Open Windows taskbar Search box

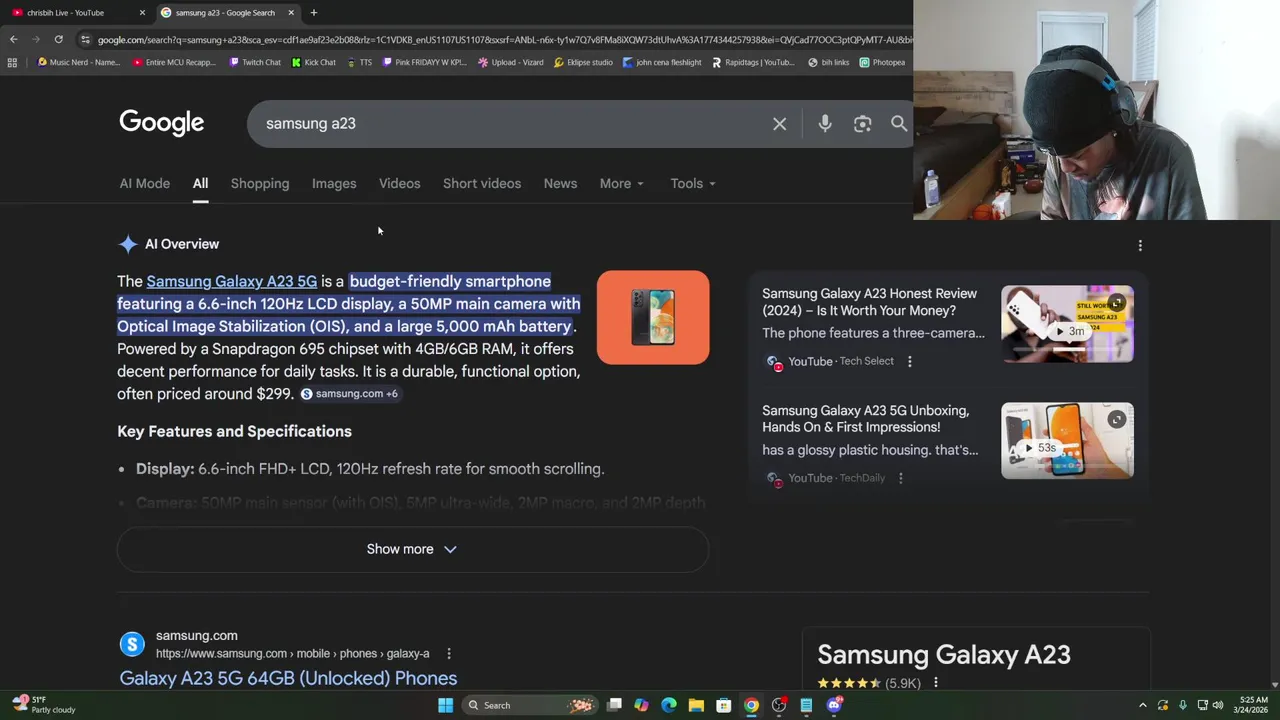(531, 705)
